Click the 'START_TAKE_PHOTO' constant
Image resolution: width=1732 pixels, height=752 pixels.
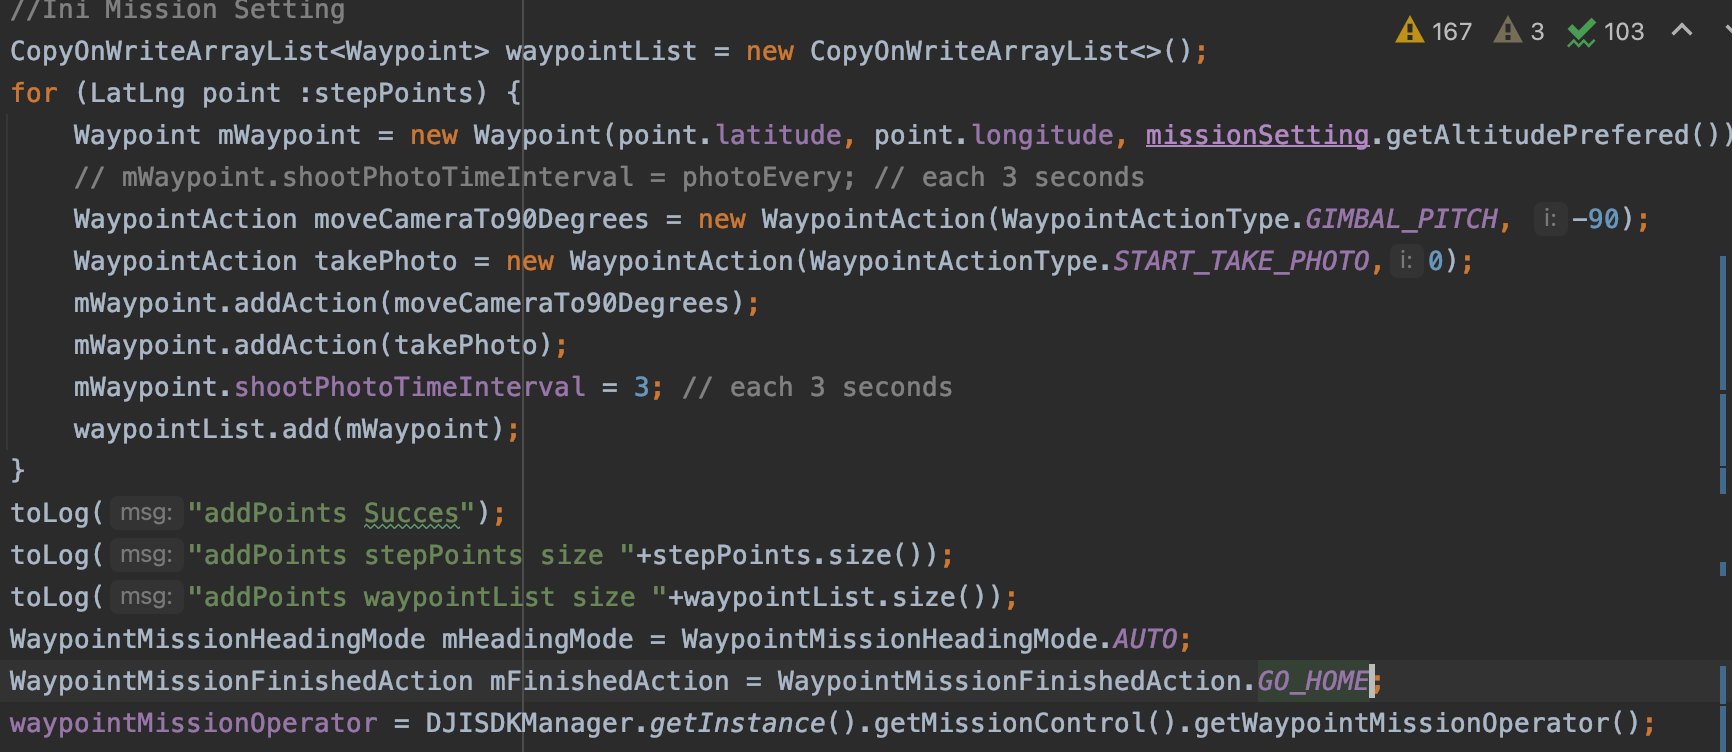coord(1241,261)
